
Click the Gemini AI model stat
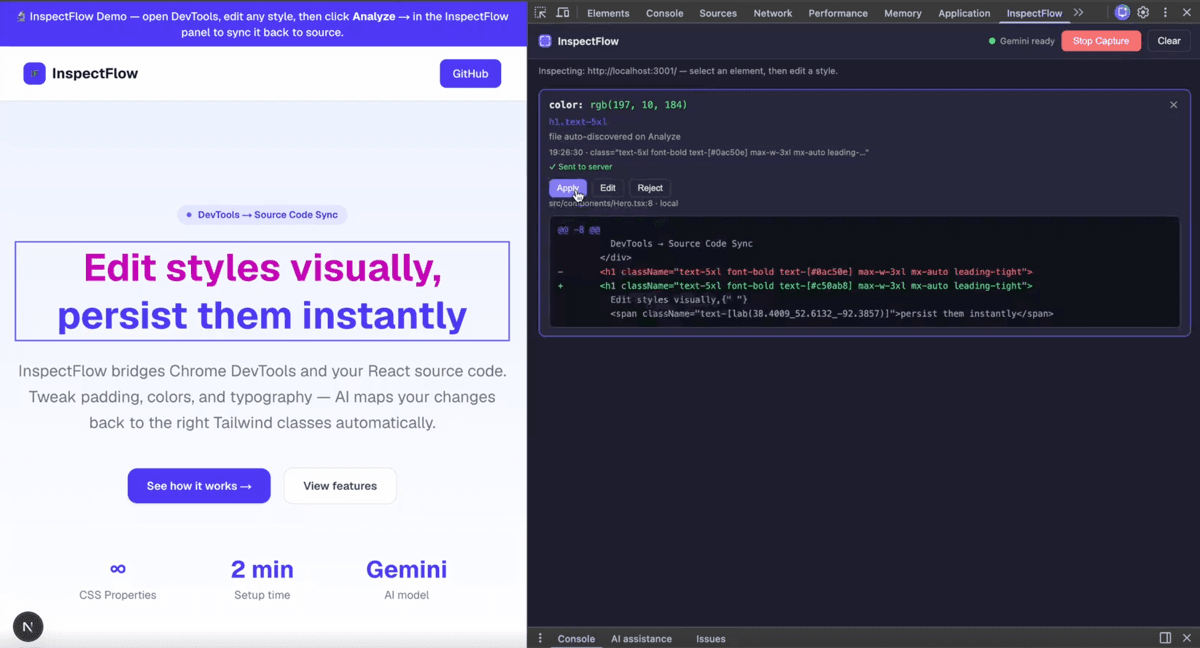[406, 579]
